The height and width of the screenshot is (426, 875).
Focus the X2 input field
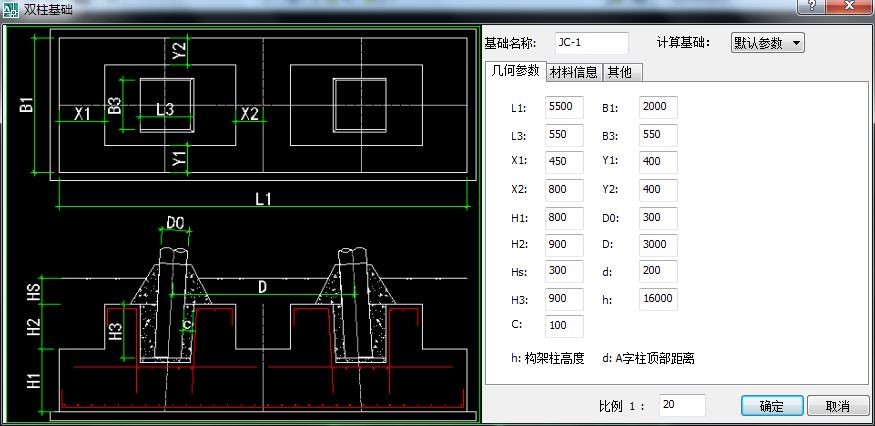coord(564,189)
